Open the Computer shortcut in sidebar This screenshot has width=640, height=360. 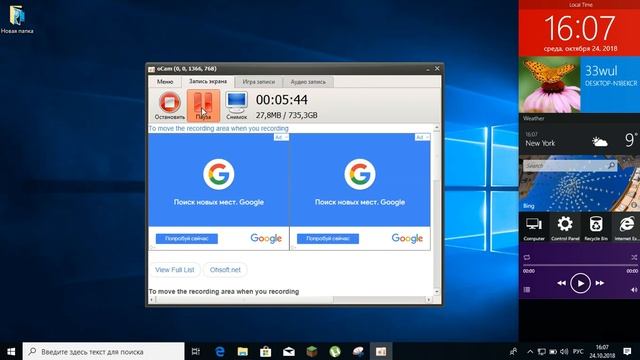coord(534,227)
